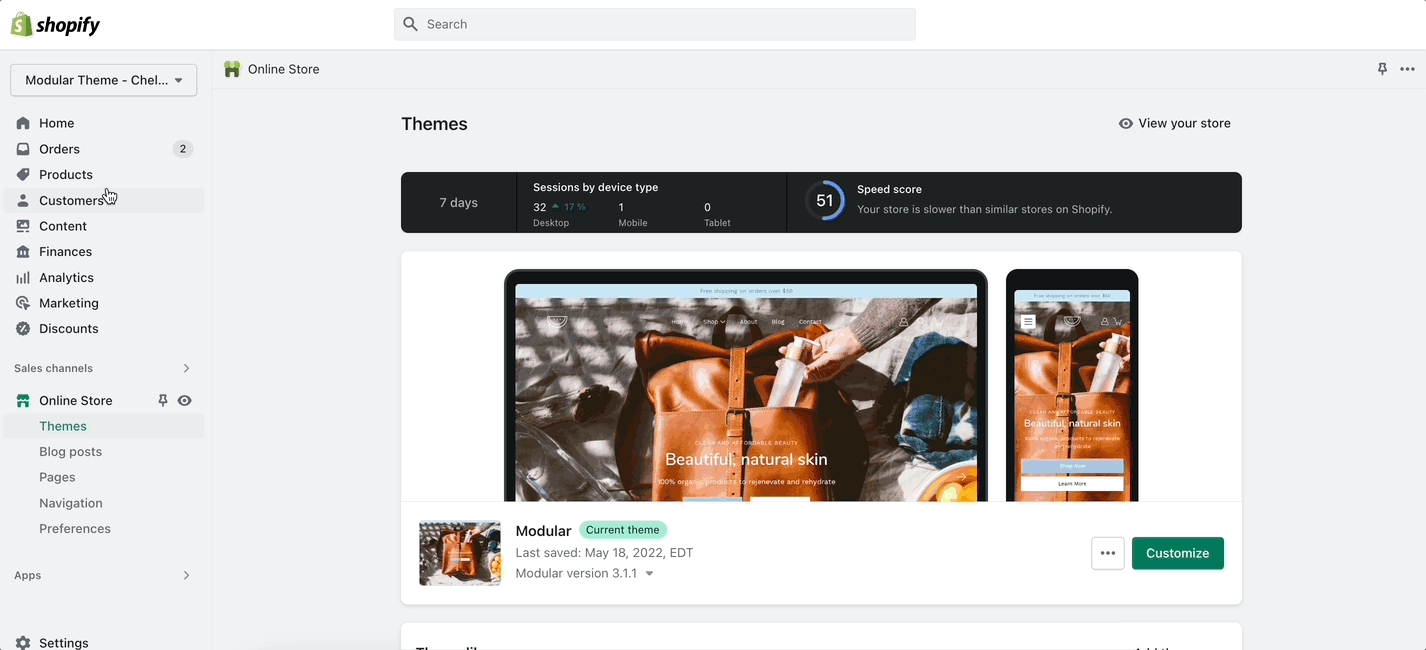
Task: Open Marketing target icon
Action: (x=23, y=303)
